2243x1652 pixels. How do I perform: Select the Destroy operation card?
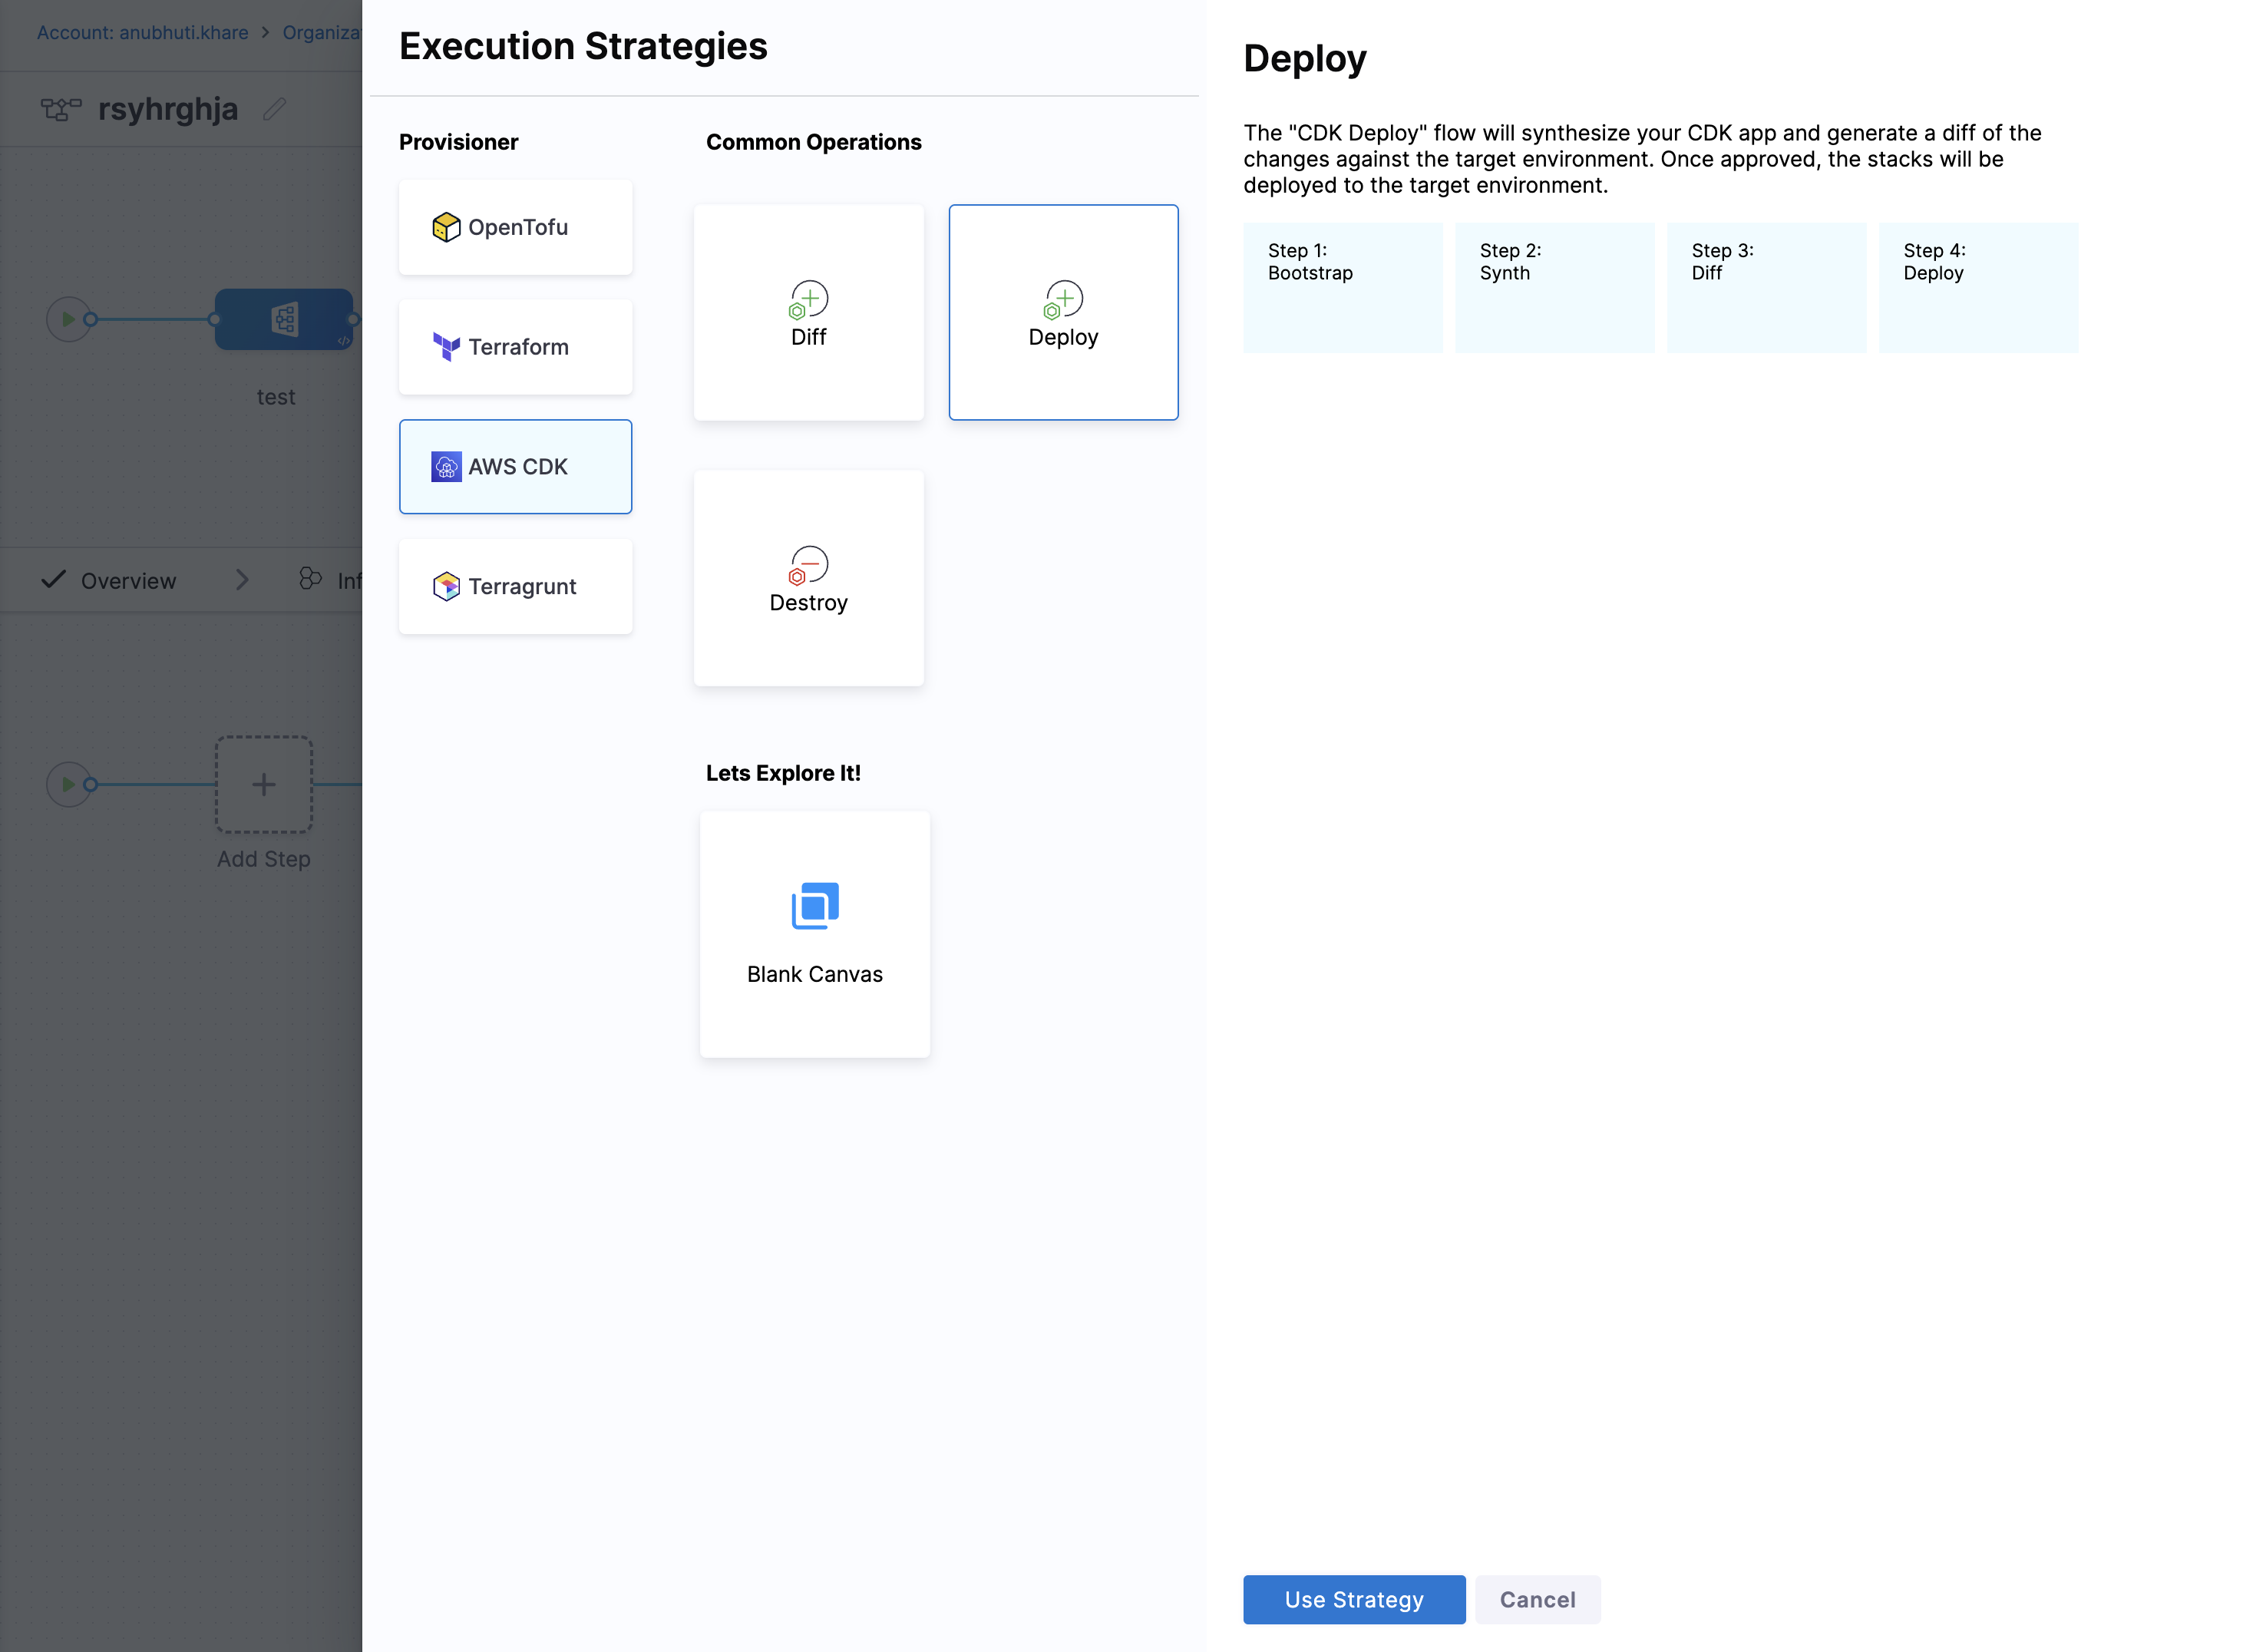(808, 578)
